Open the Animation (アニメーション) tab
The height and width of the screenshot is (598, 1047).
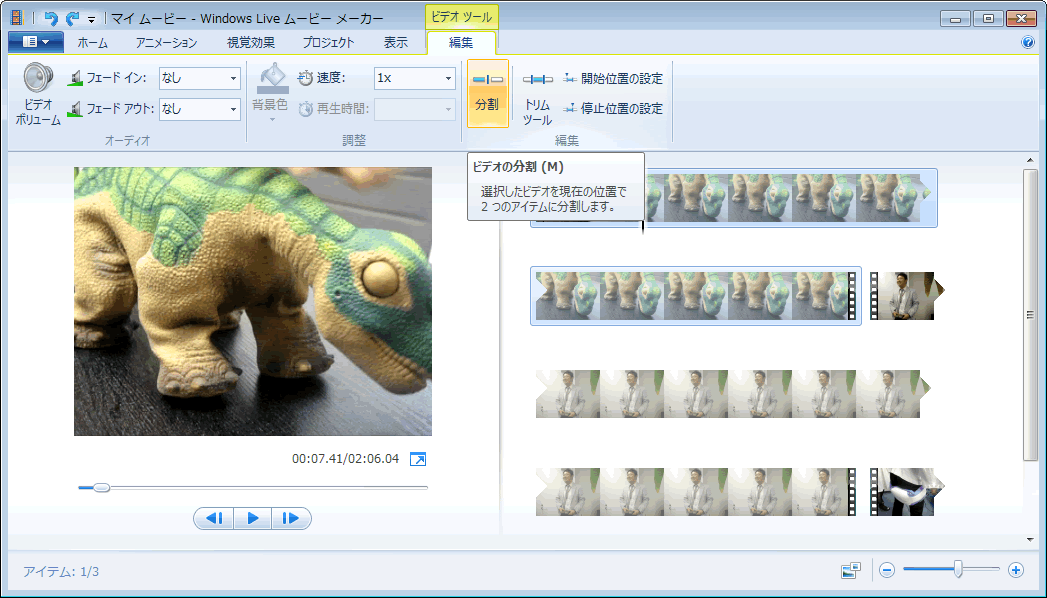166,43
